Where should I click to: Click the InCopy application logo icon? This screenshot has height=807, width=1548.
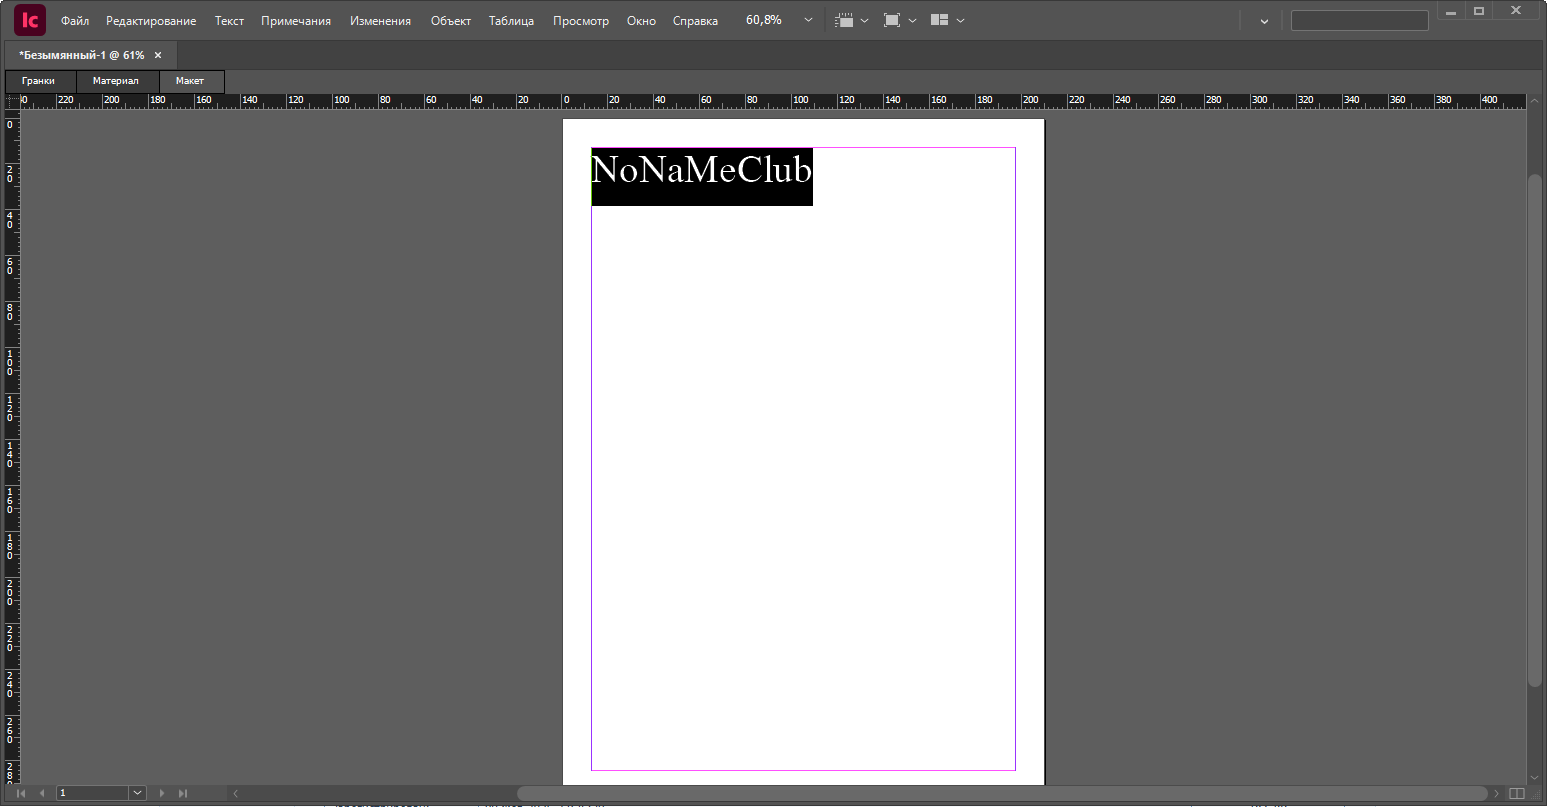pos(30,20)
